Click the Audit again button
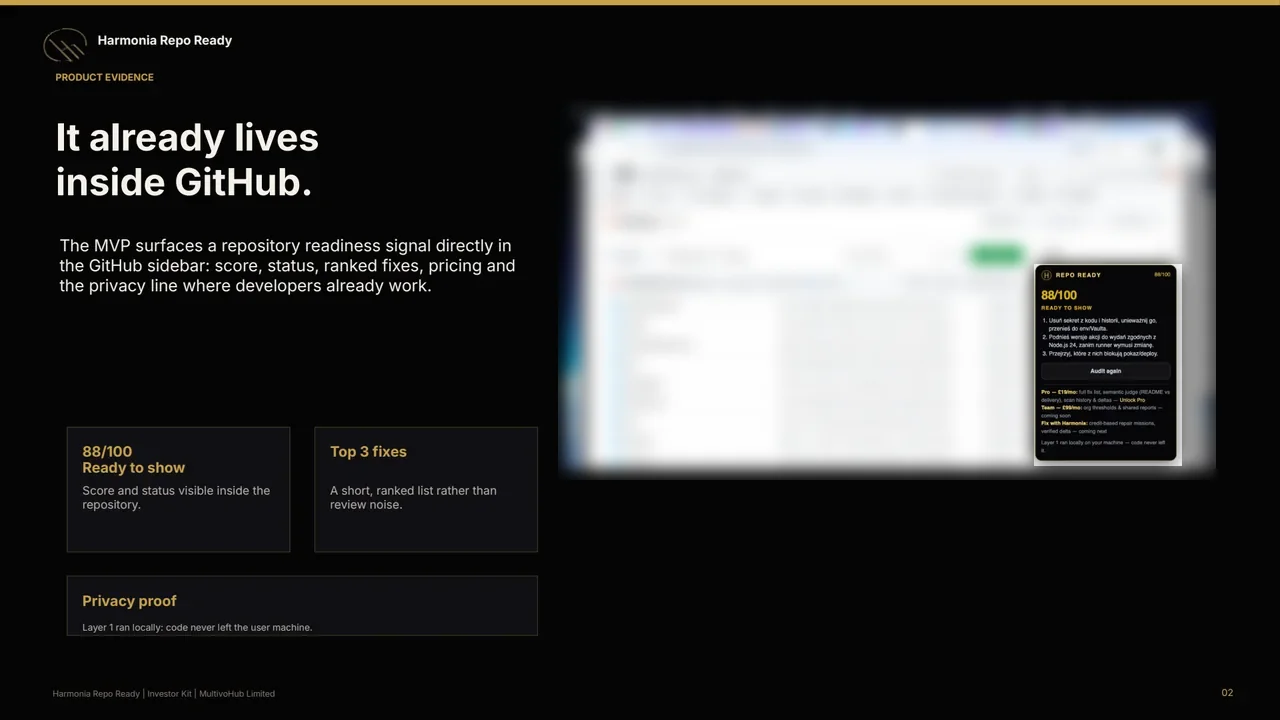 (1105, 371)
